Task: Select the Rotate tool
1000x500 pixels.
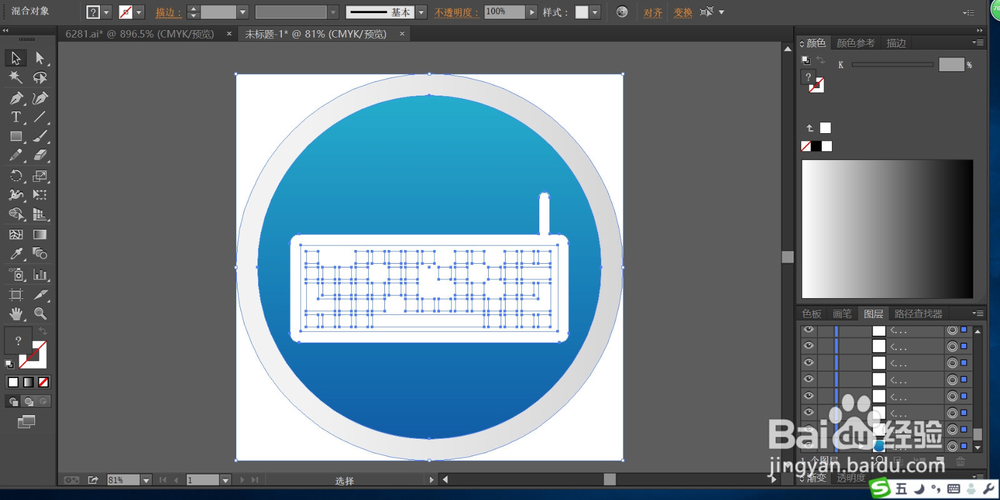Action: [x=16, y=175]
